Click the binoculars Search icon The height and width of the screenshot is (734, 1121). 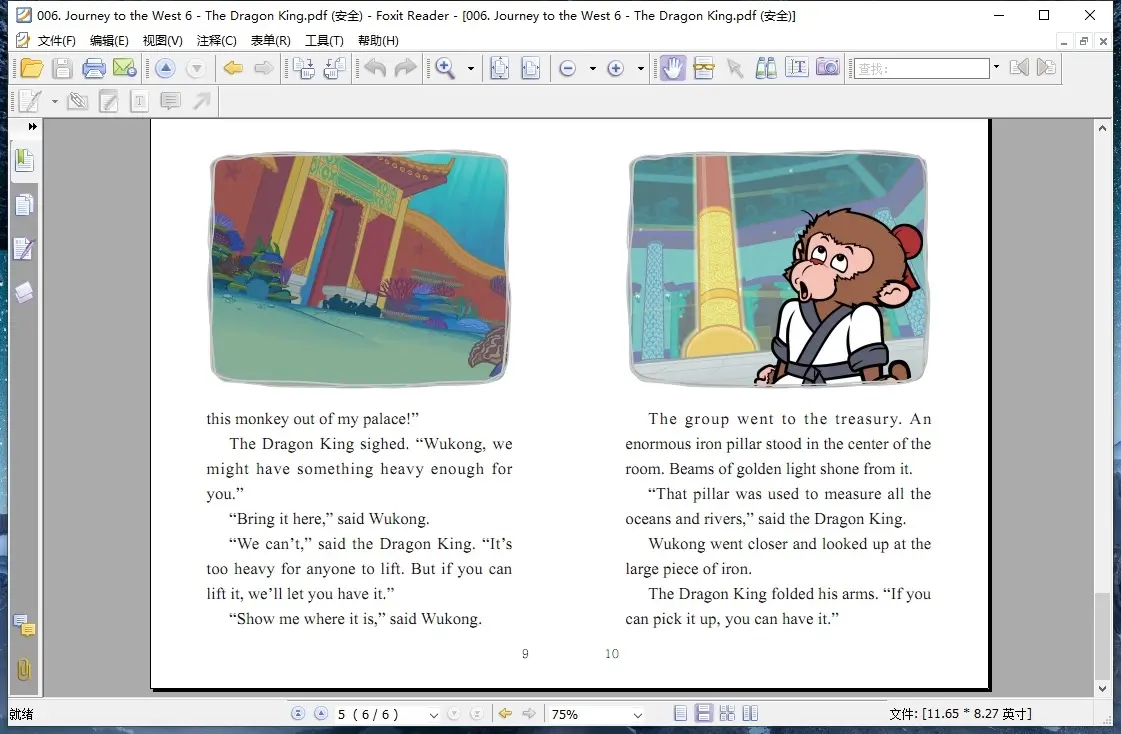click(766, 68)
